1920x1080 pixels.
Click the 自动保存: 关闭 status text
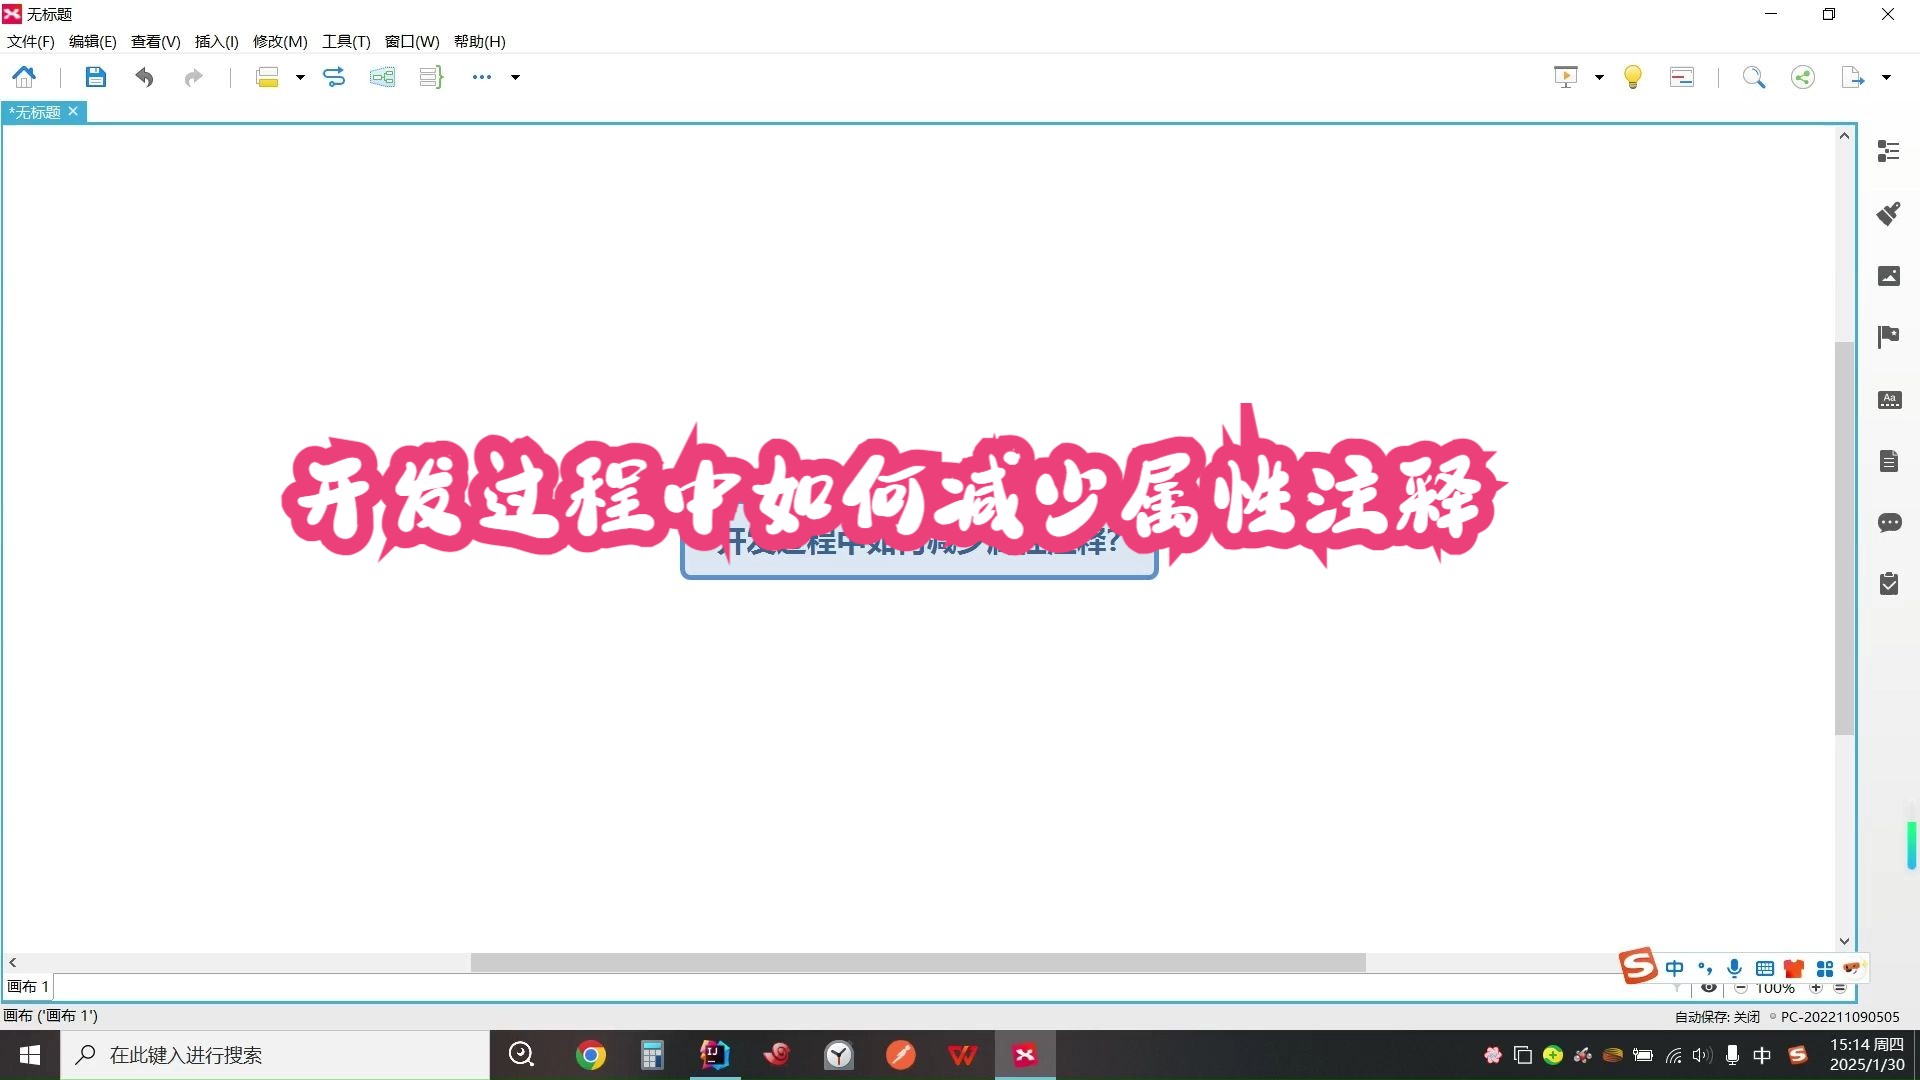[x=1717, y=1016]
